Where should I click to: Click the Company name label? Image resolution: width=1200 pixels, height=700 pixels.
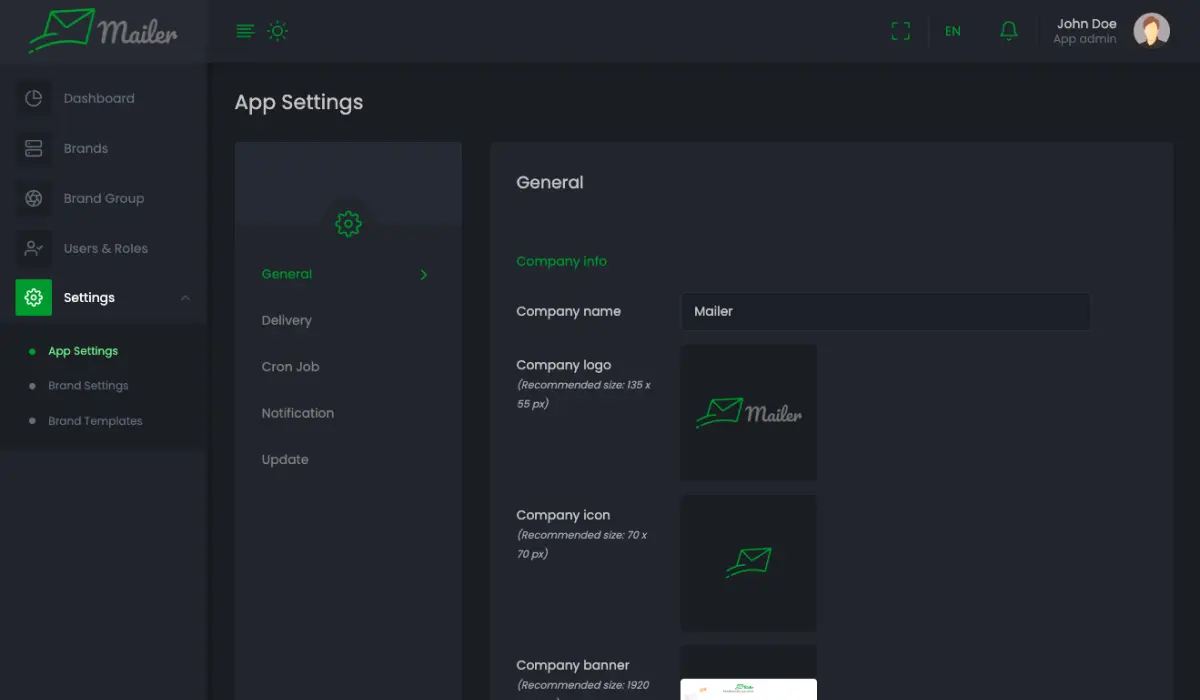click(x=568, y=311)
